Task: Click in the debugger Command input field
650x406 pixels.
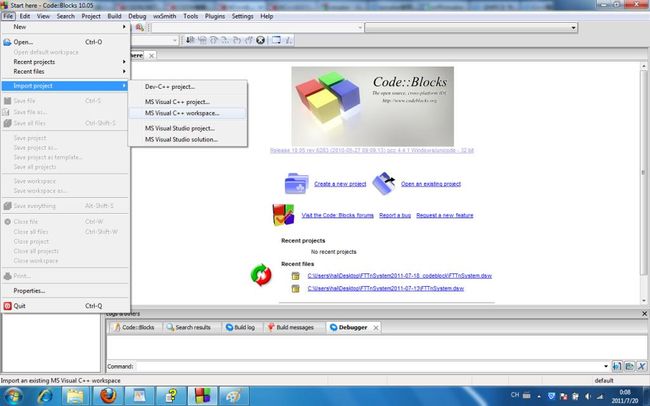Action: pos(369,367)
